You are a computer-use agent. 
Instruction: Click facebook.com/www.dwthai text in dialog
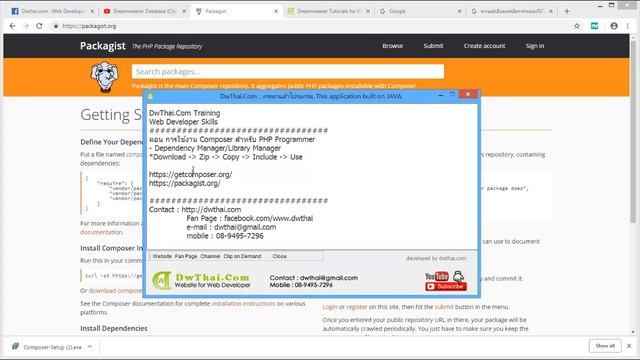269,218
